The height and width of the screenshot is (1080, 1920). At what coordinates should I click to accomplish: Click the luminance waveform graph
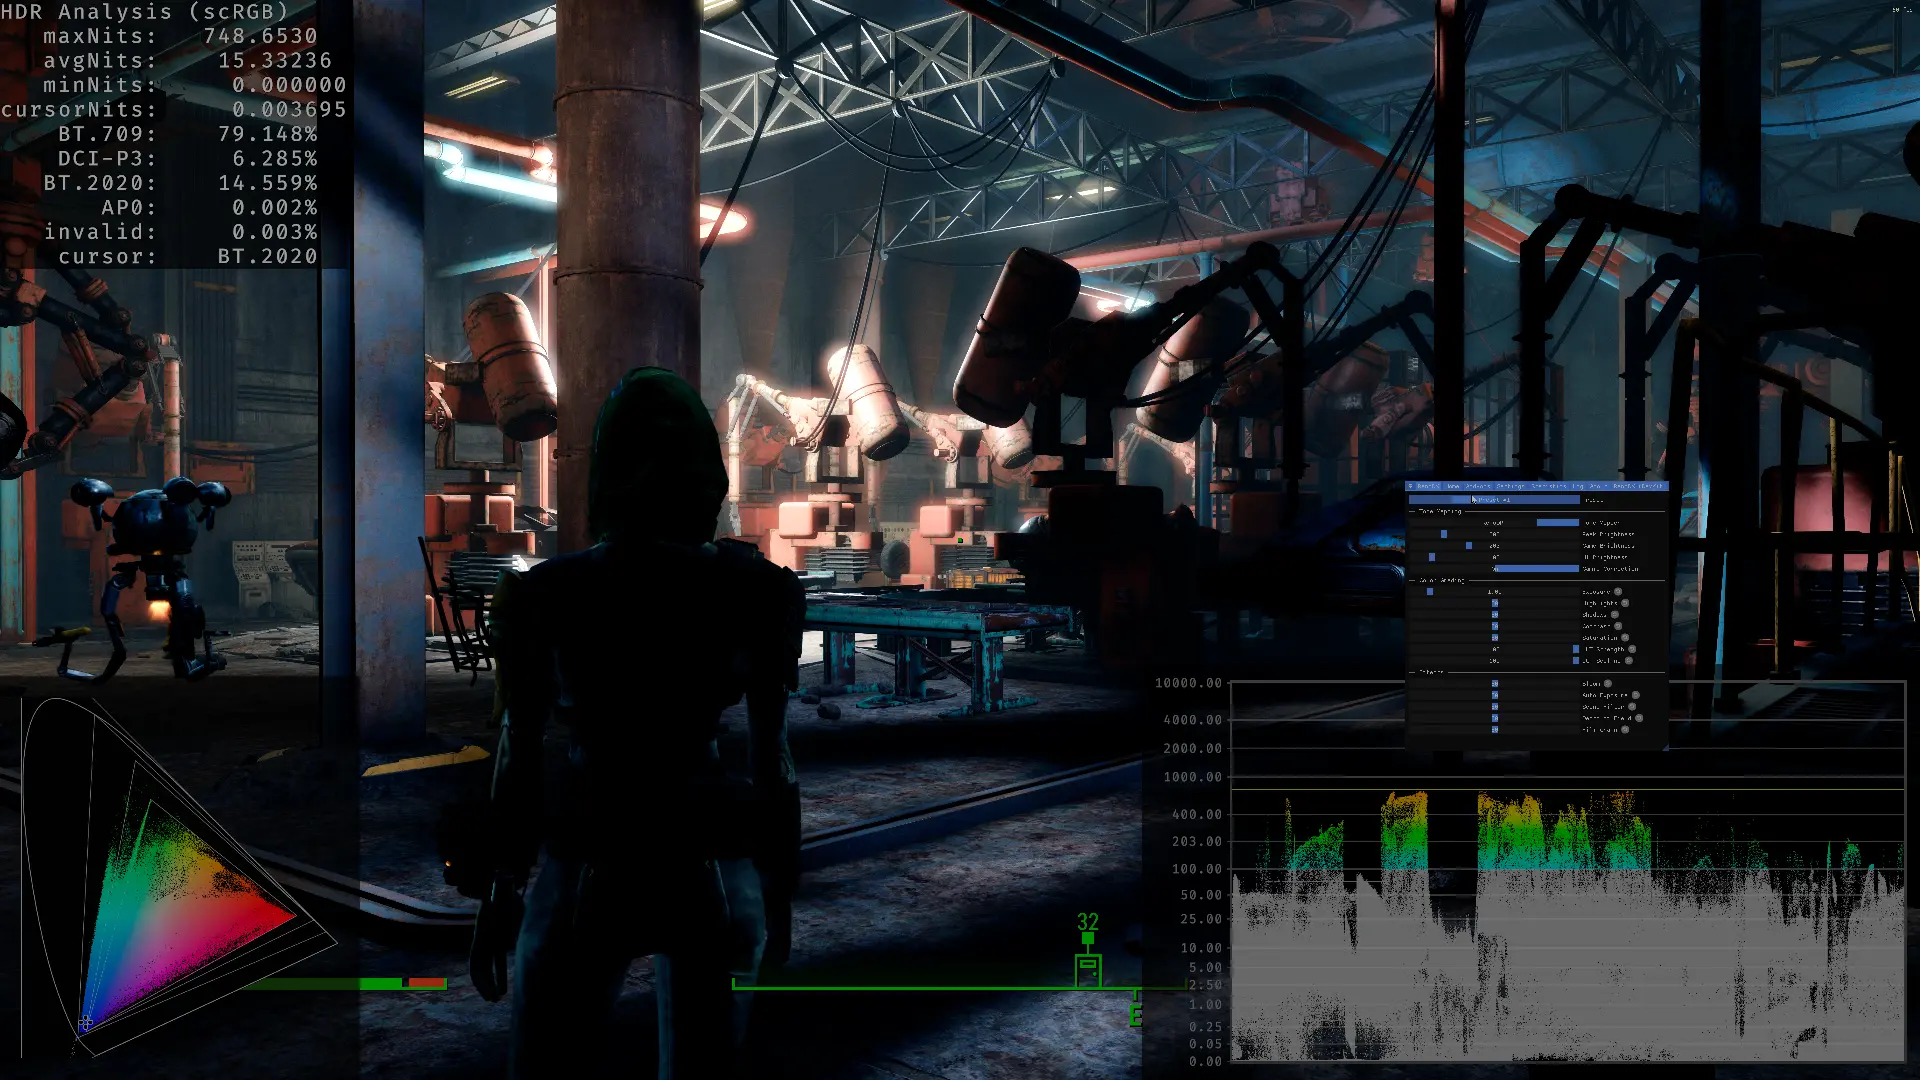[x=1568, y=871]
